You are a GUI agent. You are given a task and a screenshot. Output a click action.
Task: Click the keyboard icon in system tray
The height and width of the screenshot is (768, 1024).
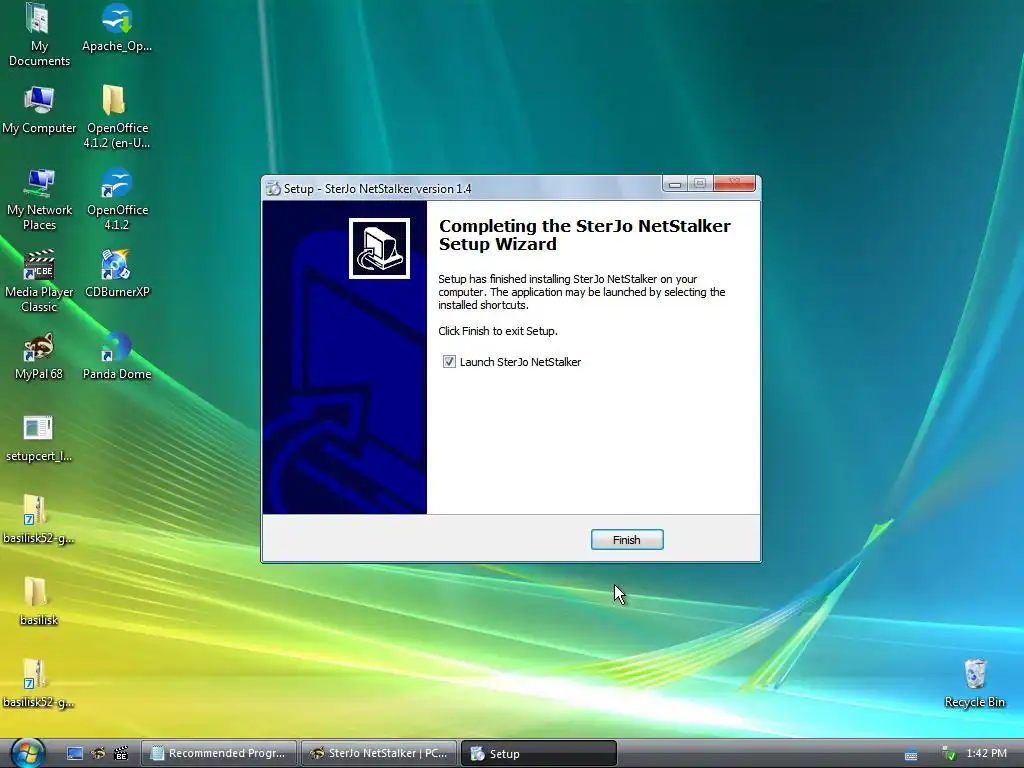[x=911, y=755]
